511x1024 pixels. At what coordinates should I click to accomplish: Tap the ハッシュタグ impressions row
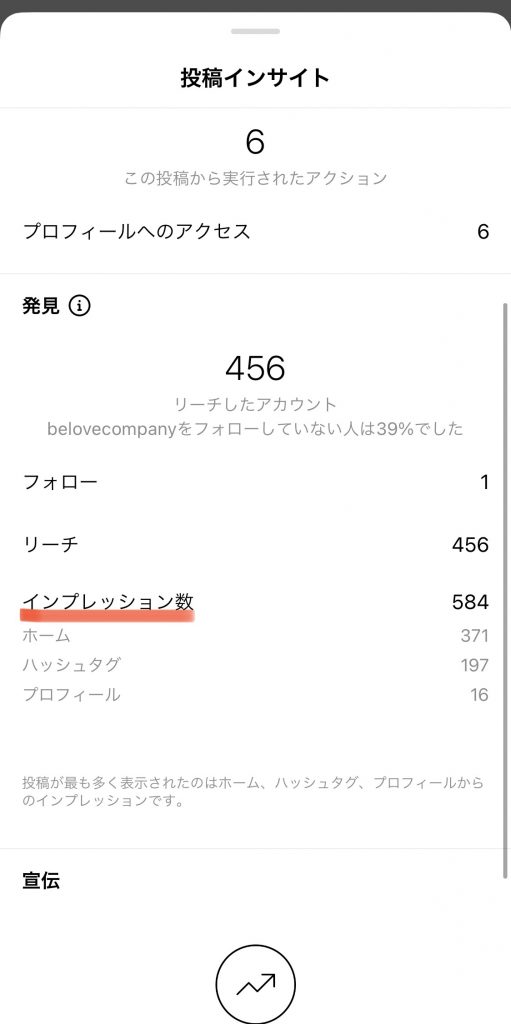(256, 665)
